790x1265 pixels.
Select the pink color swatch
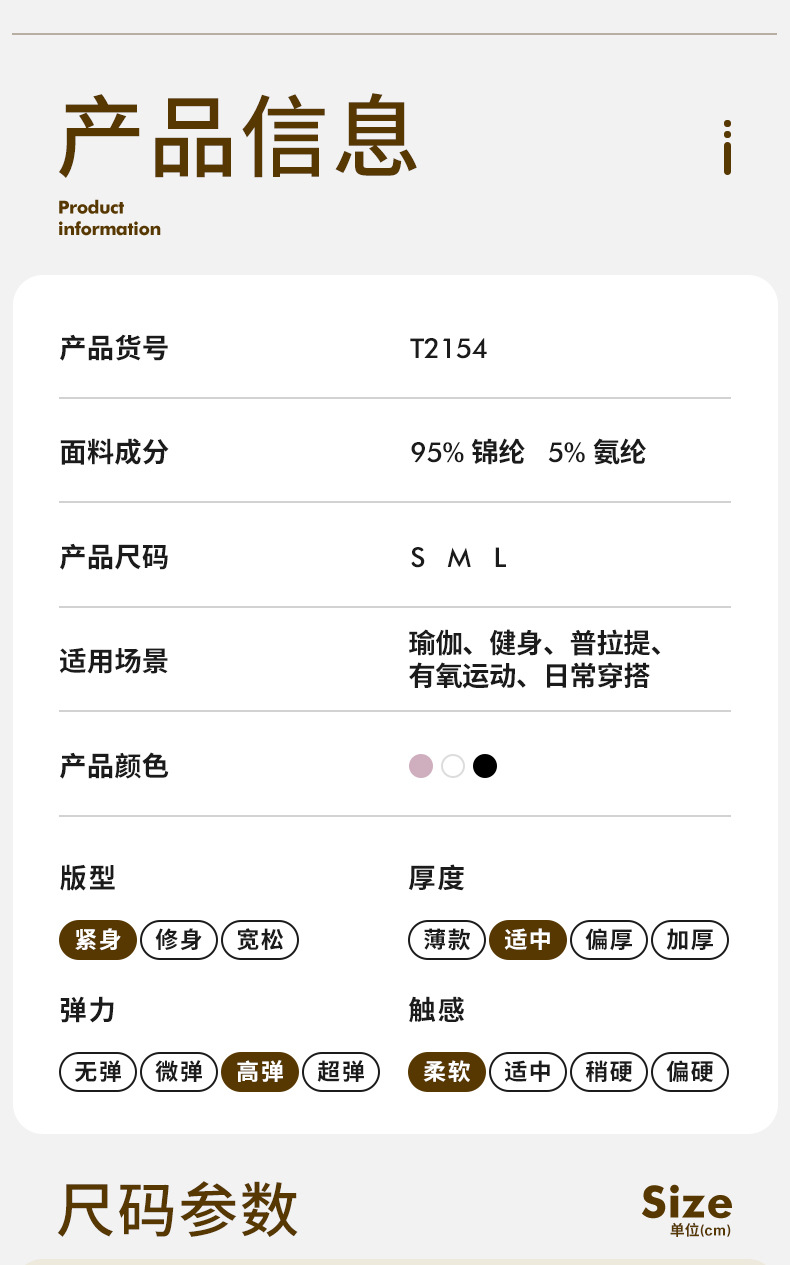click(x=421, y=766)
